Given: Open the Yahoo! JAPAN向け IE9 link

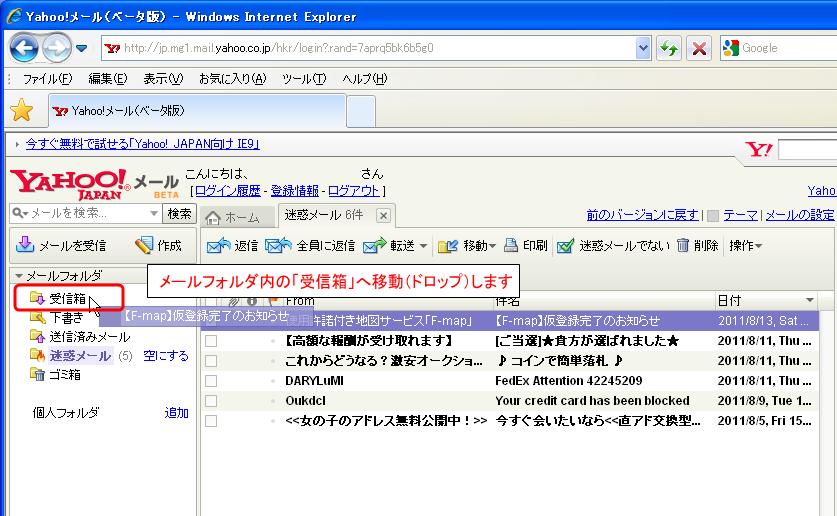Looking at the screenshot, I should point(143,144).
